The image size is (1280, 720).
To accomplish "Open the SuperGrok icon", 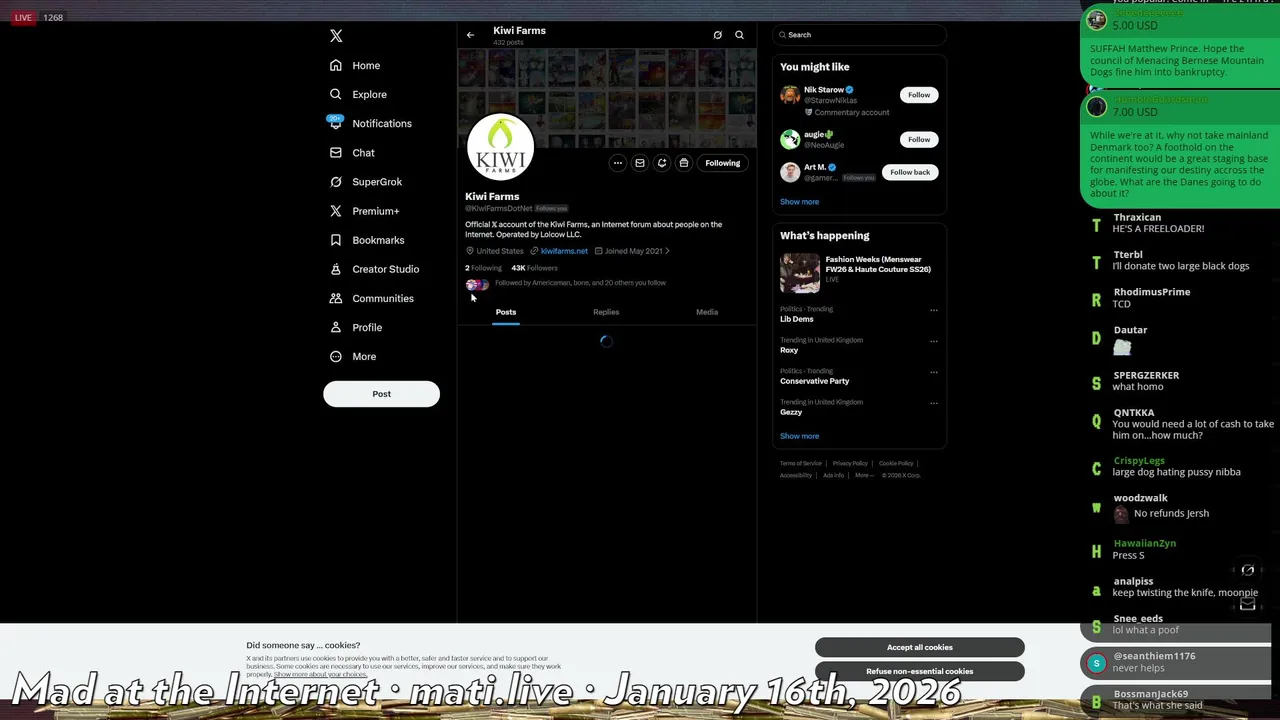I will point(336,182).
